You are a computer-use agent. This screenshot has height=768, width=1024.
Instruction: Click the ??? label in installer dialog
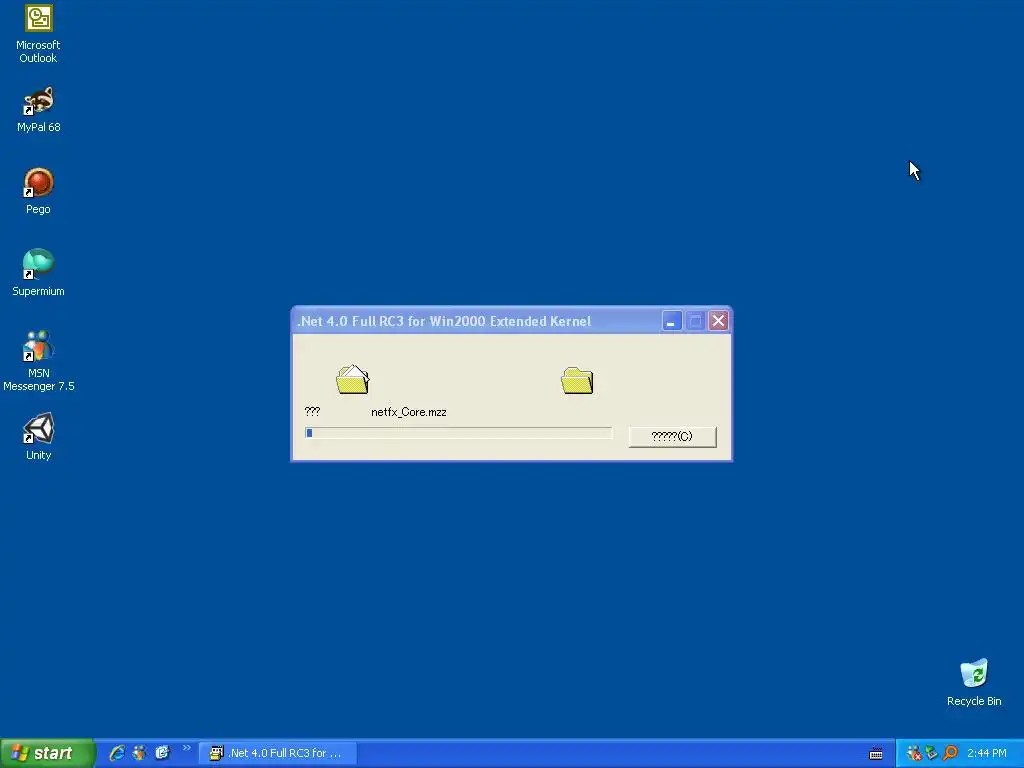[x=312, y=411]
